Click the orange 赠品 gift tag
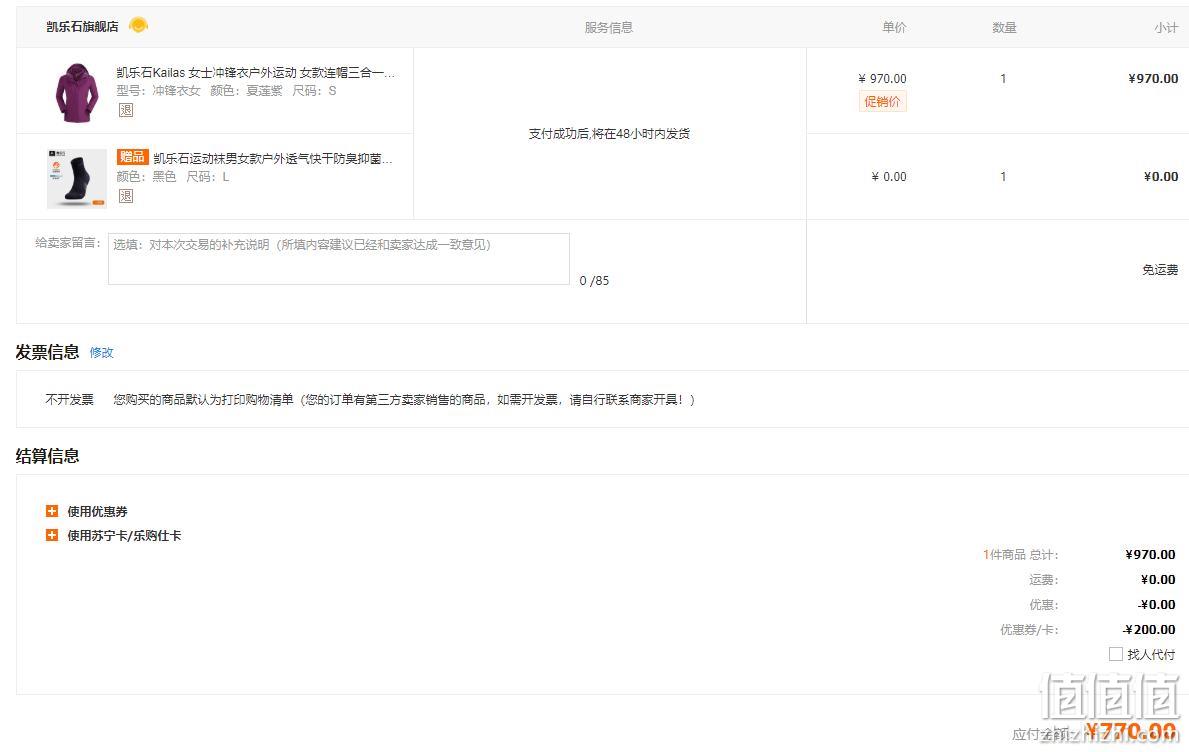Viewport: 1189px width, 752px height. click(132, 157)
